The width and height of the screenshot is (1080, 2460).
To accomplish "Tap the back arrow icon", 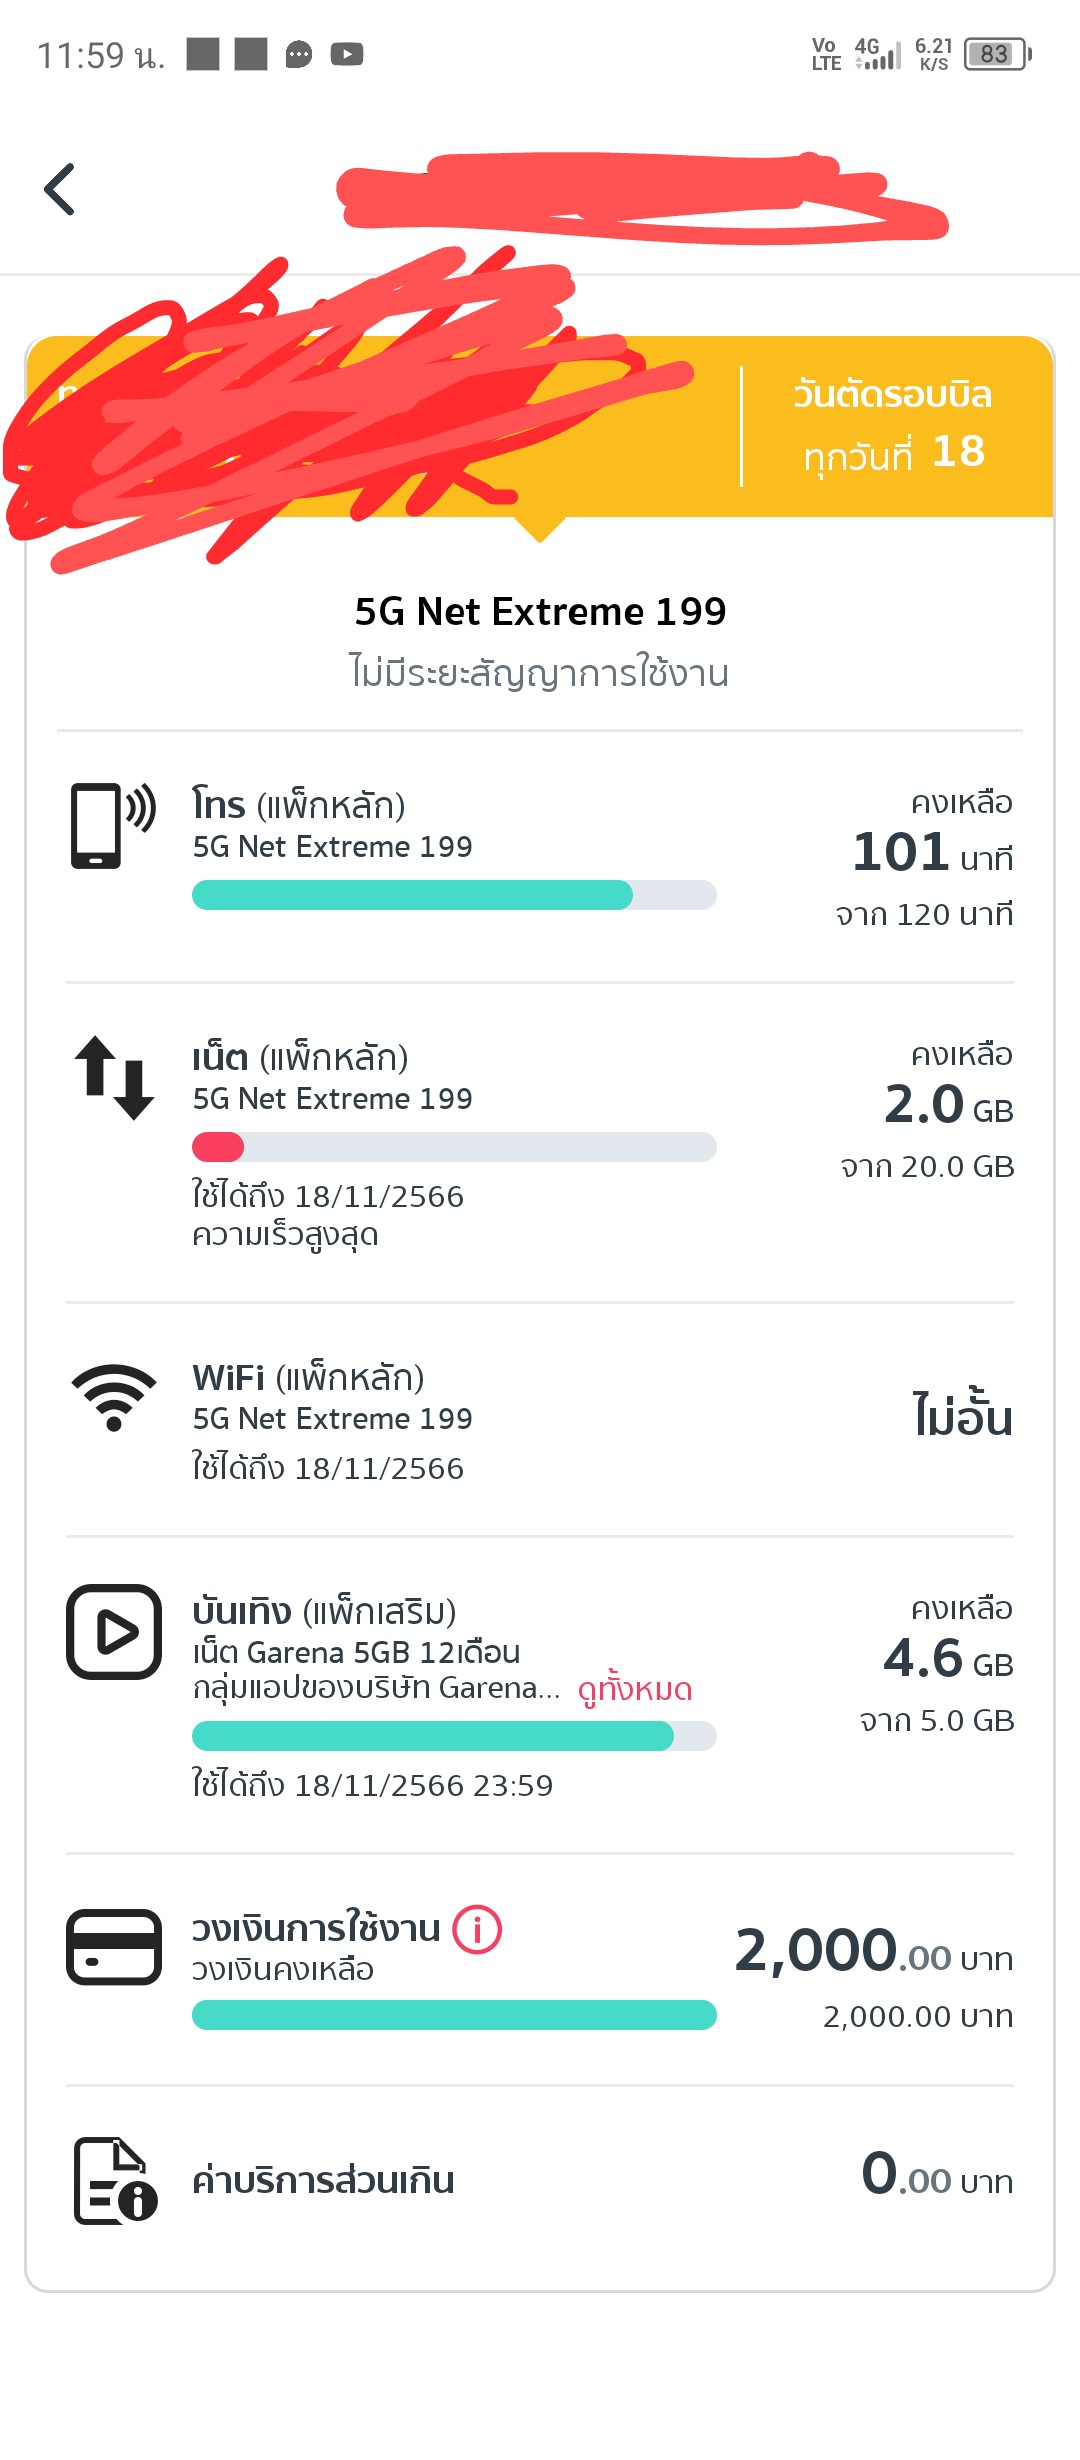I will click(60, 189).
